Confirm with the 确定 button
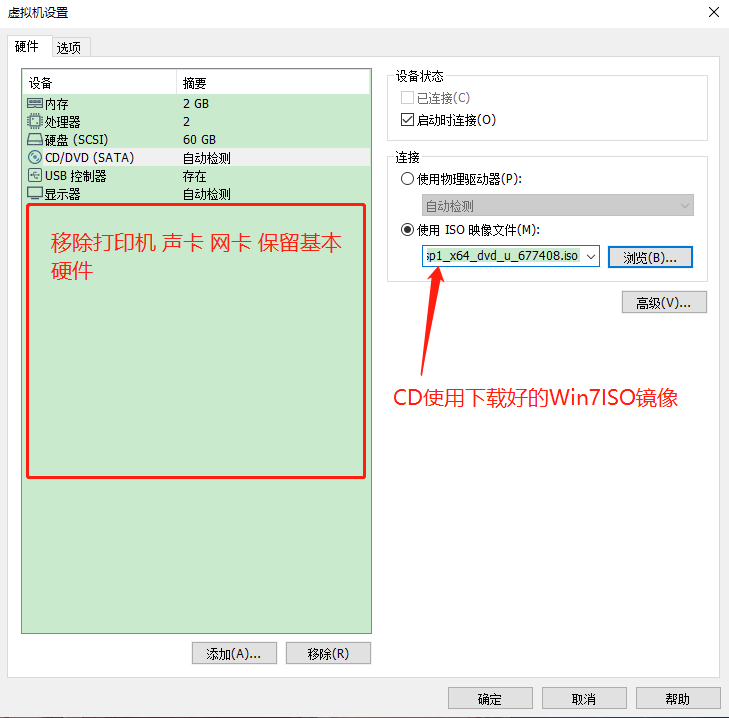The width and height of the screenshot is (729, 718). coord(490,698)
